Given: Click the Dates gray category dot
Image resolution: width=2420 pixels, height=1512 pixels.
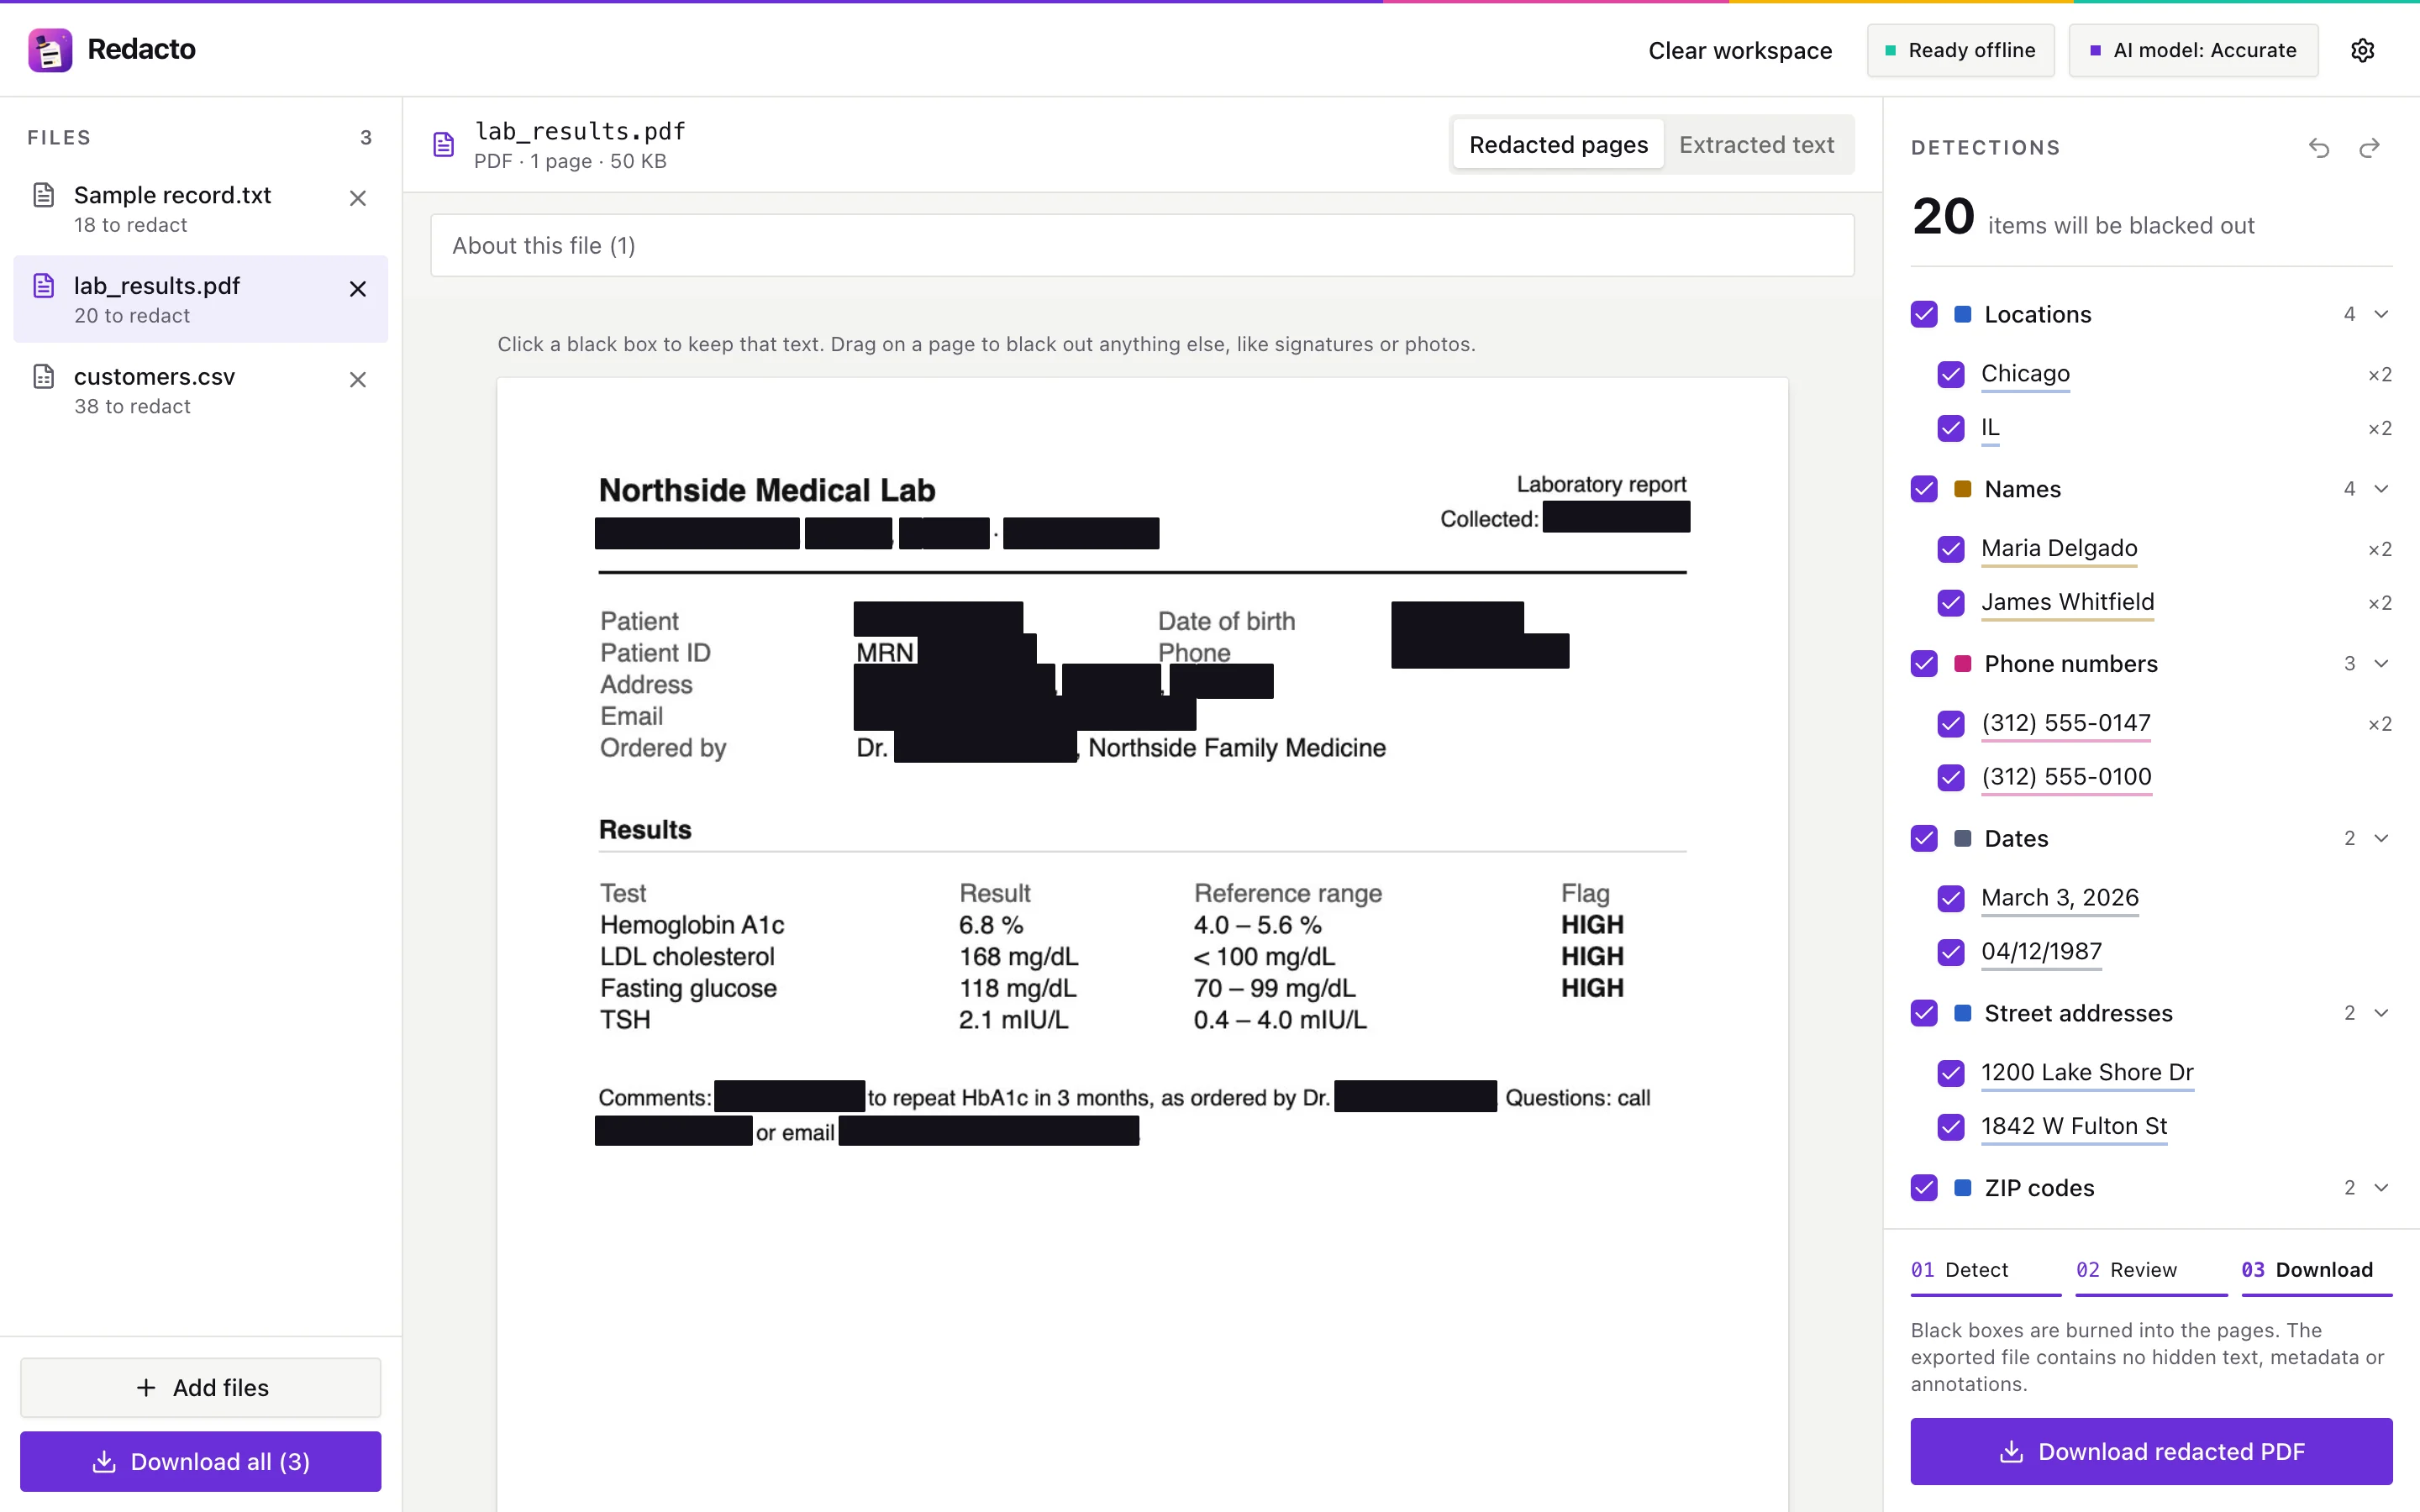Looking at the screenshot, I should click(1963, 838).
